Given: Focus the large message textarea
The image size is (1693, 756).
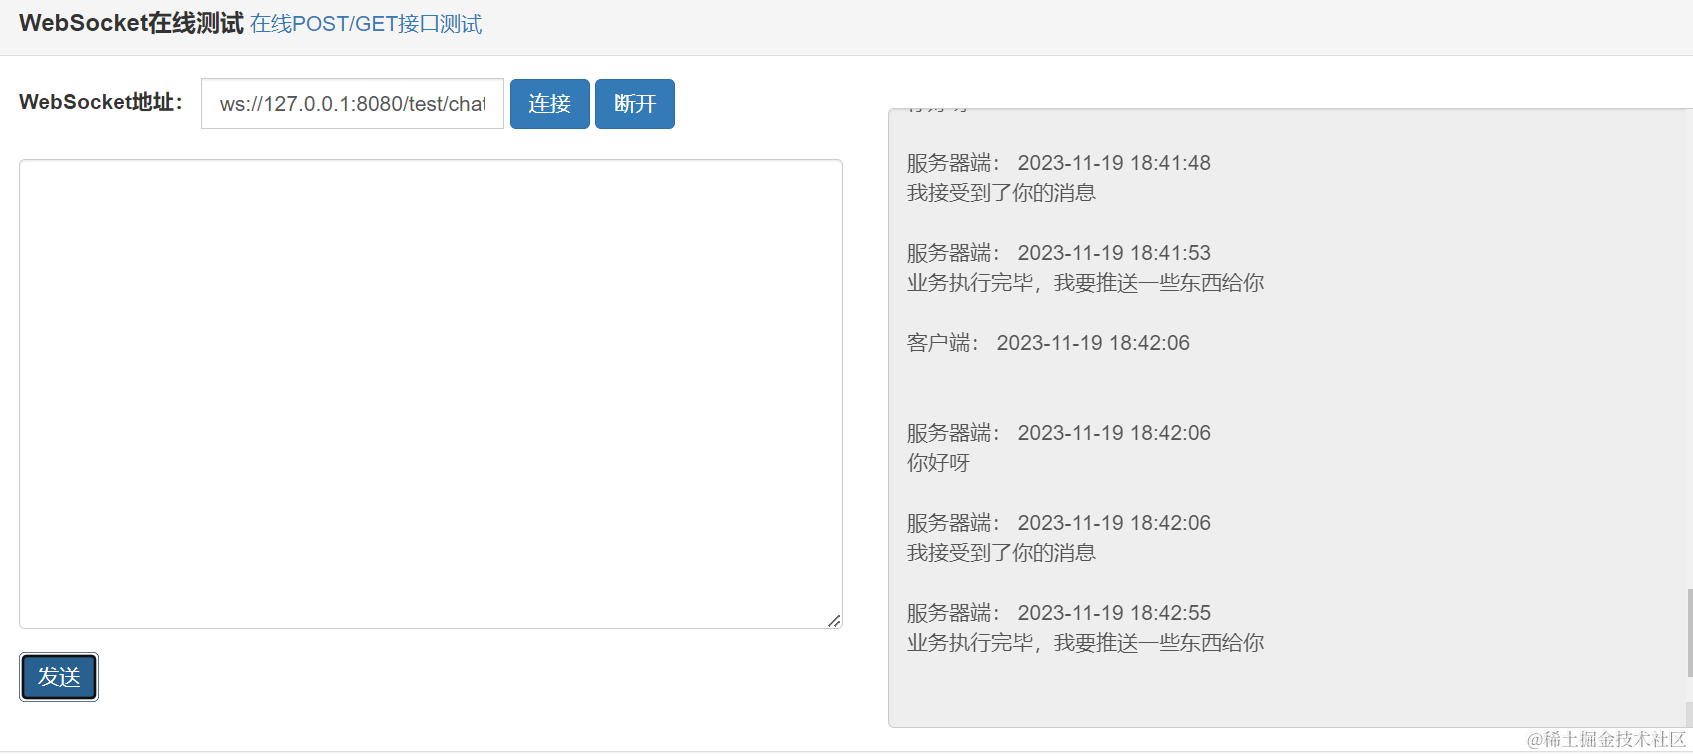Looking at the screenshot, I should coord(431,394).
